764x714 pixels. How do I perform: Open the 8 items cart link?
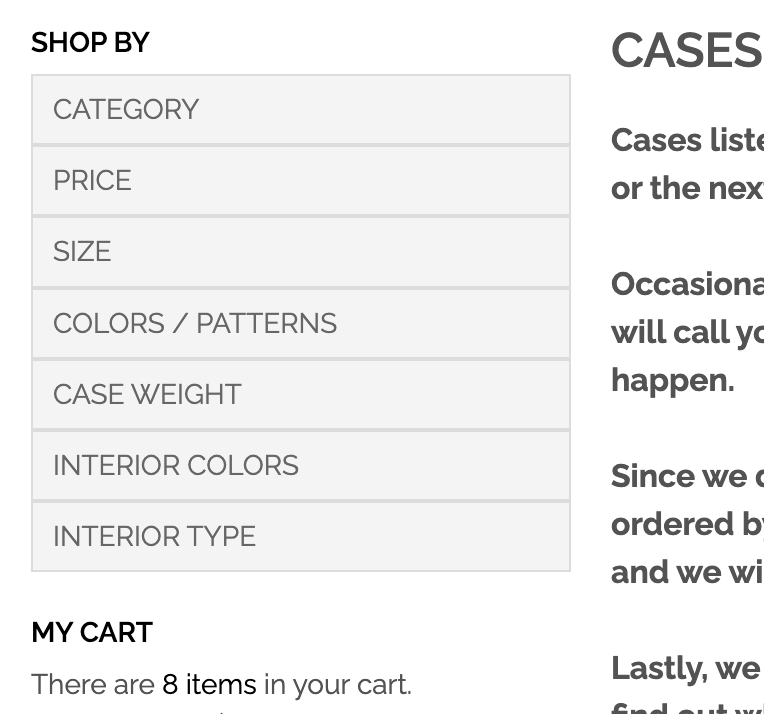pos(209,684)
